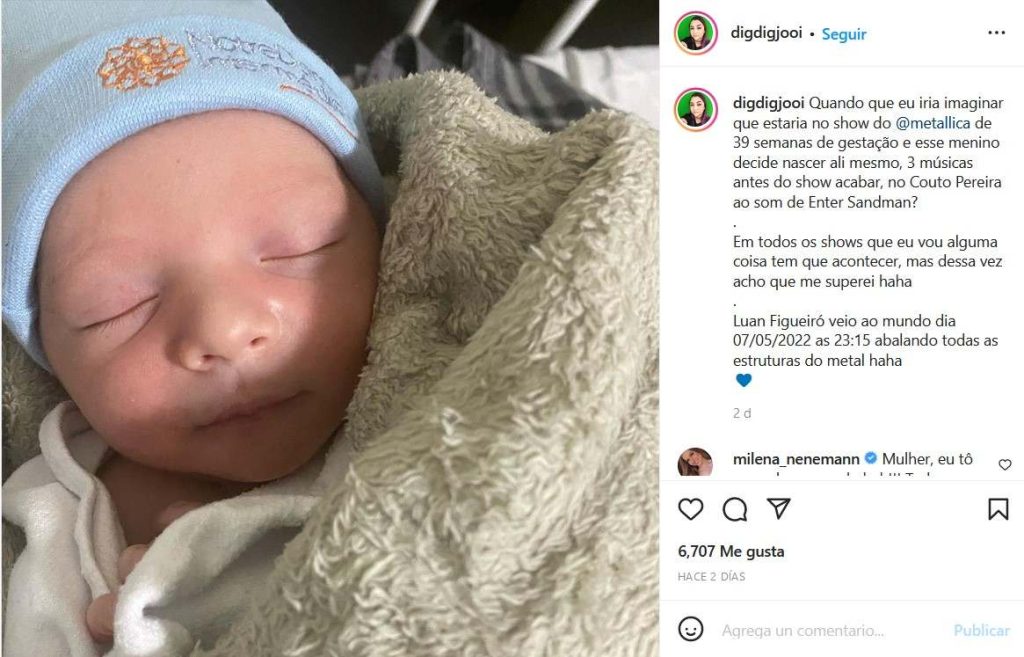The width and height of the screenshot is (1024, 657).
Task: Click the Publicar button
Action: pos(982,630)
